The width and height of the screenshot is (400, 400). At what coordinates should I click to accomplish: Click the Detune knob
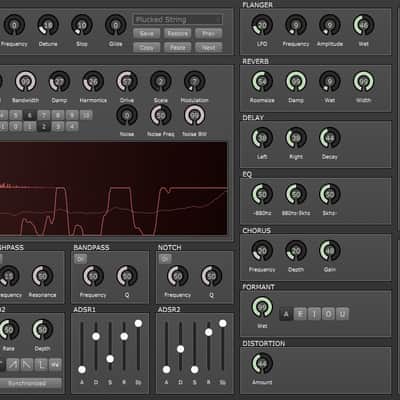(48, 25)
